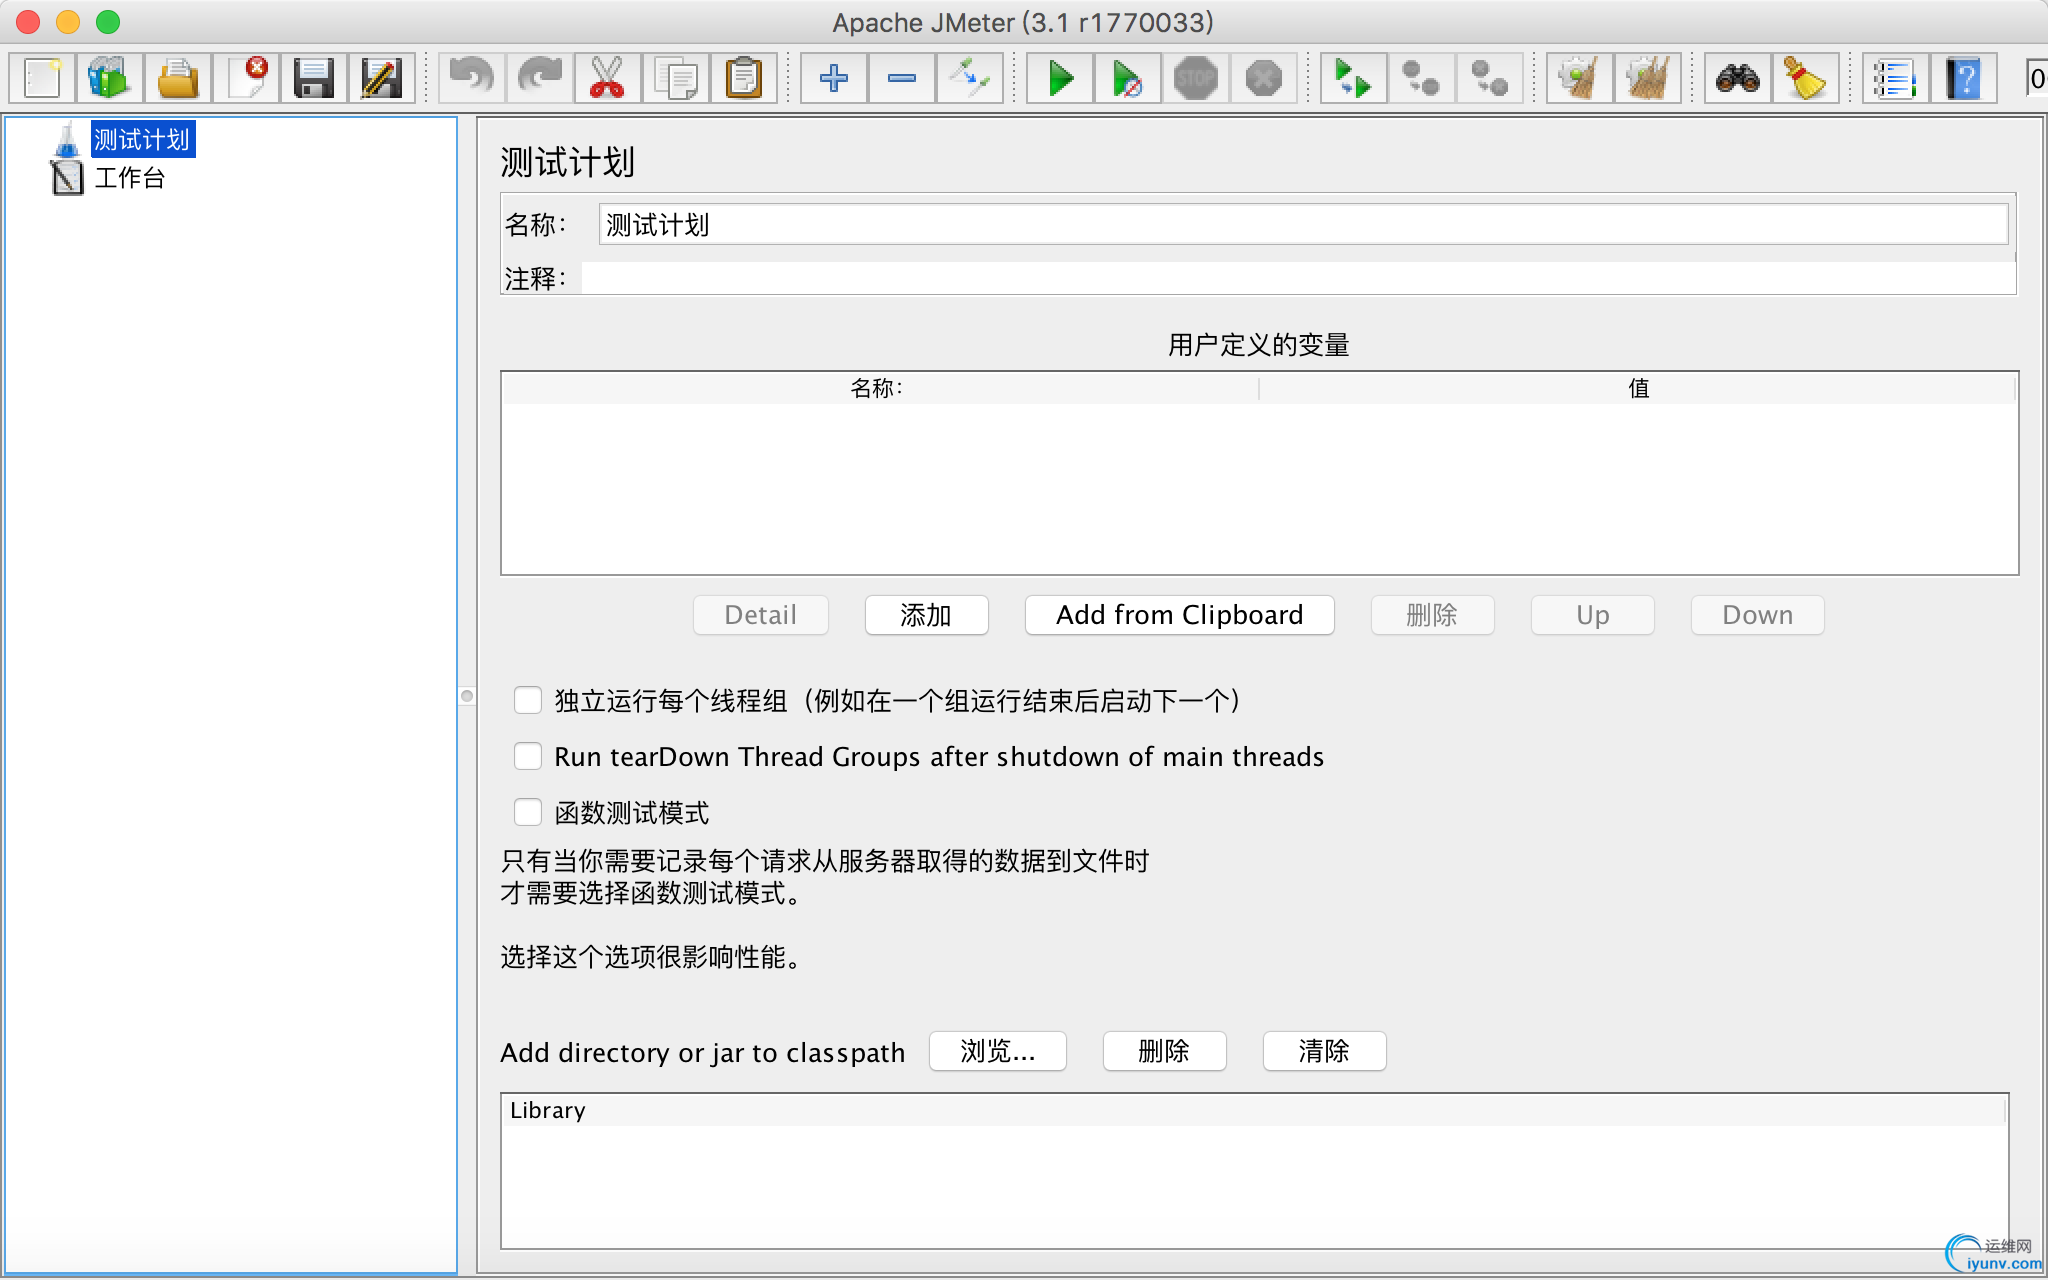Click the Collapse All minus icon

902,78
